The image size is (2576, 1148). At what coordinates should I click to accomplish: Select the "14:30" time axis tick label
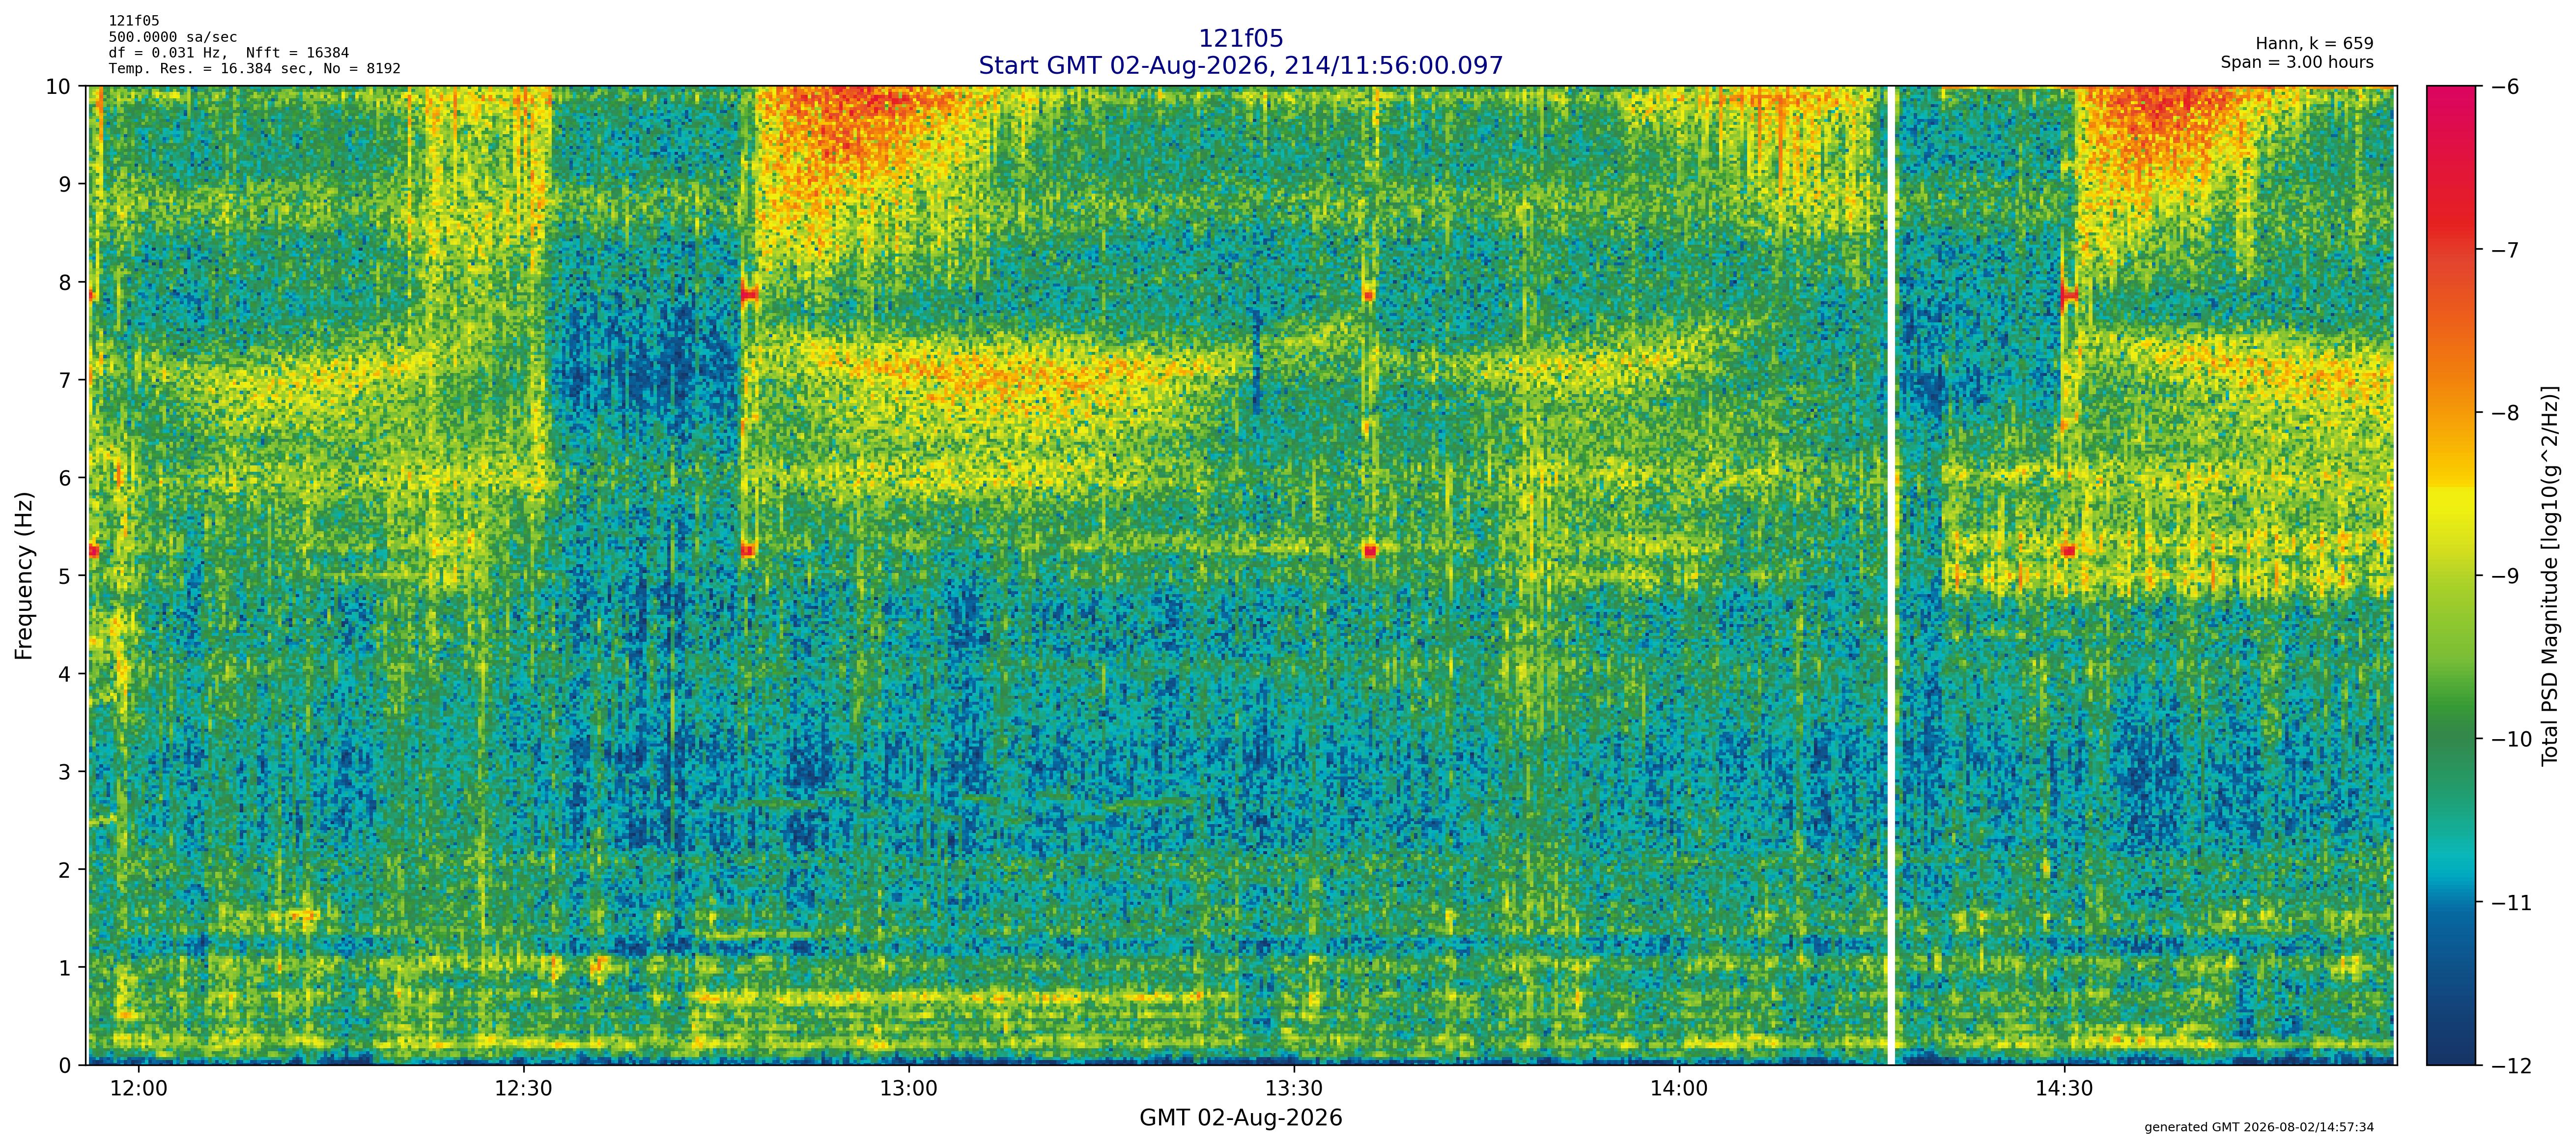click(x=2064, y=1088)
